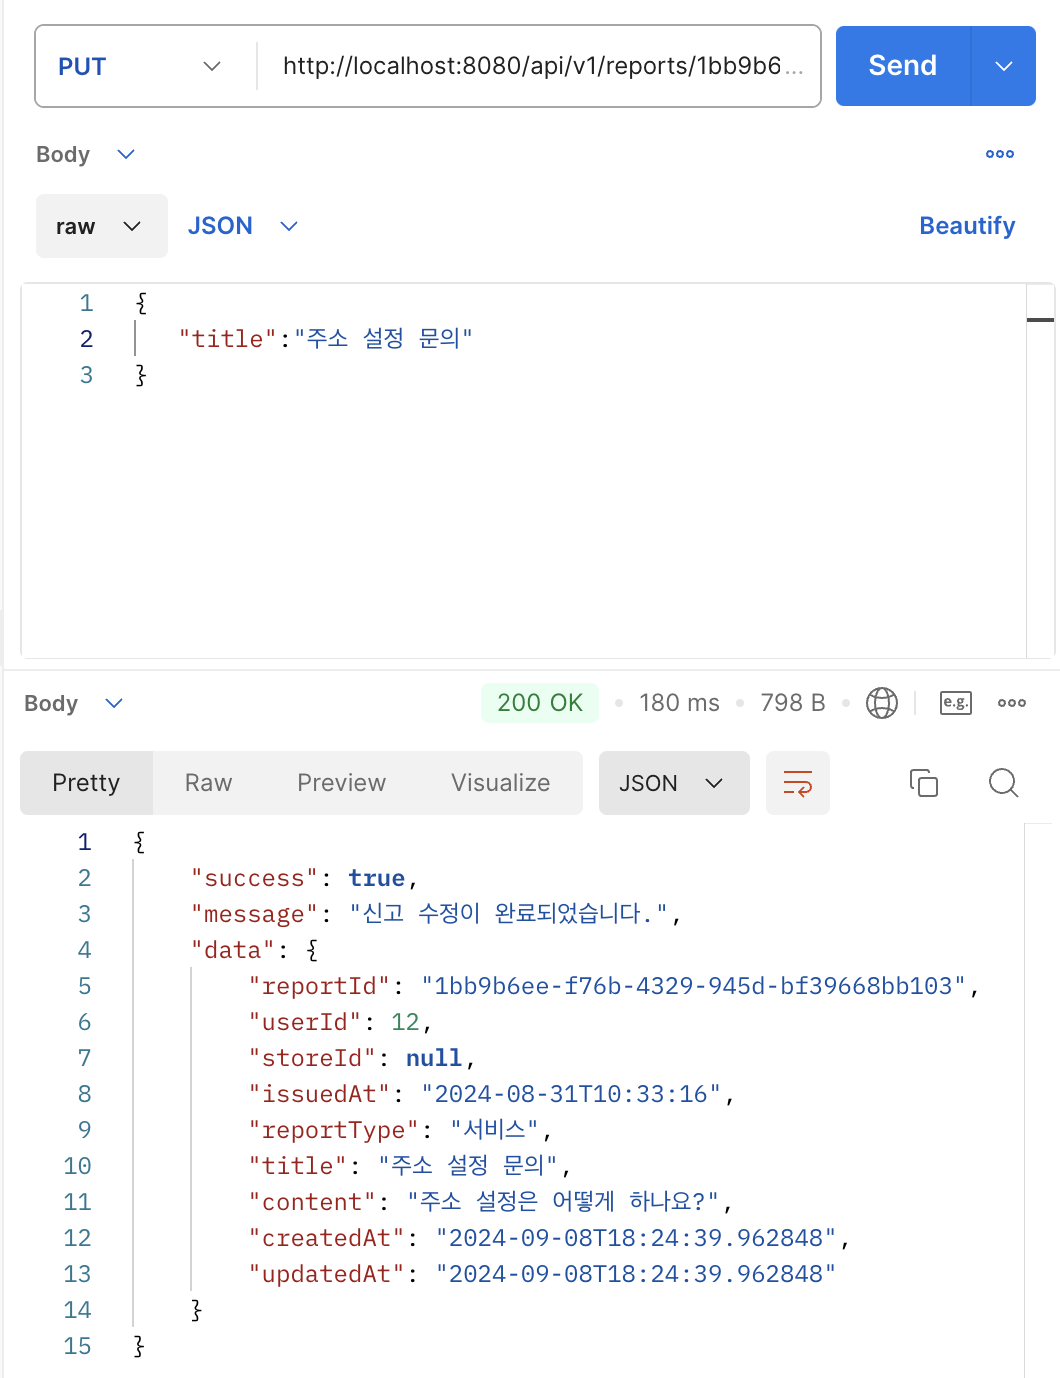
Task: Switch to the Raw response tab
Action: click(x=208, y=783)
